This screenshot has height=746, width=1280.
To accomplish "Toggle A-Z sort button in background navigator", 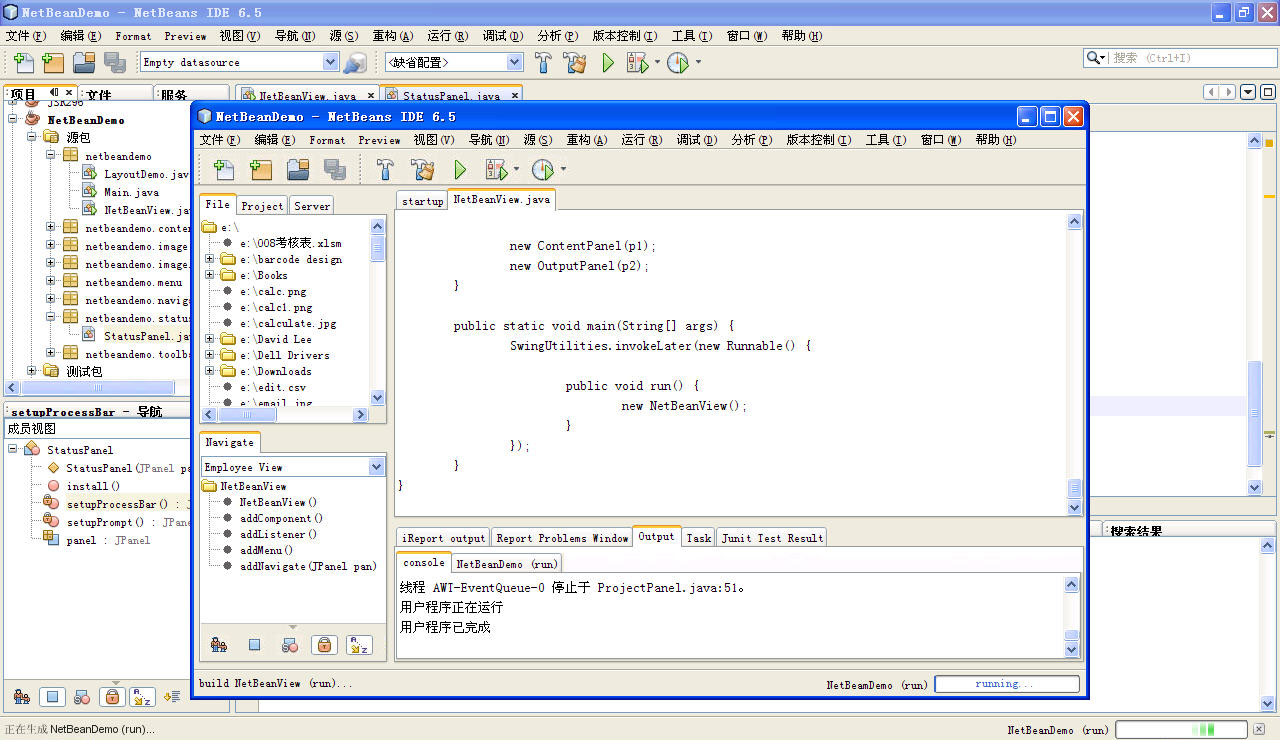I will [x=143, y=697].
